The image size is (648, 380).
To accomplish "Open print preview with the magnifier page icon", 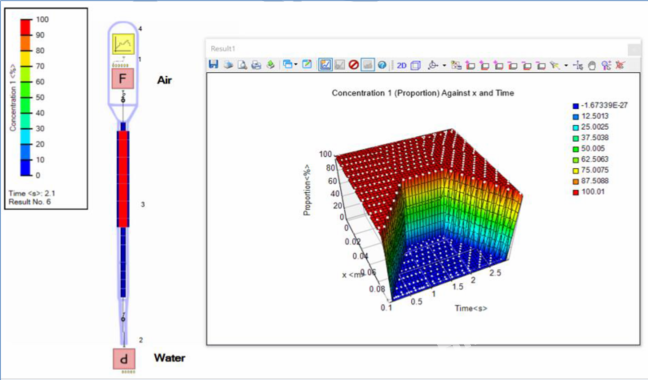I will [242, 65].
